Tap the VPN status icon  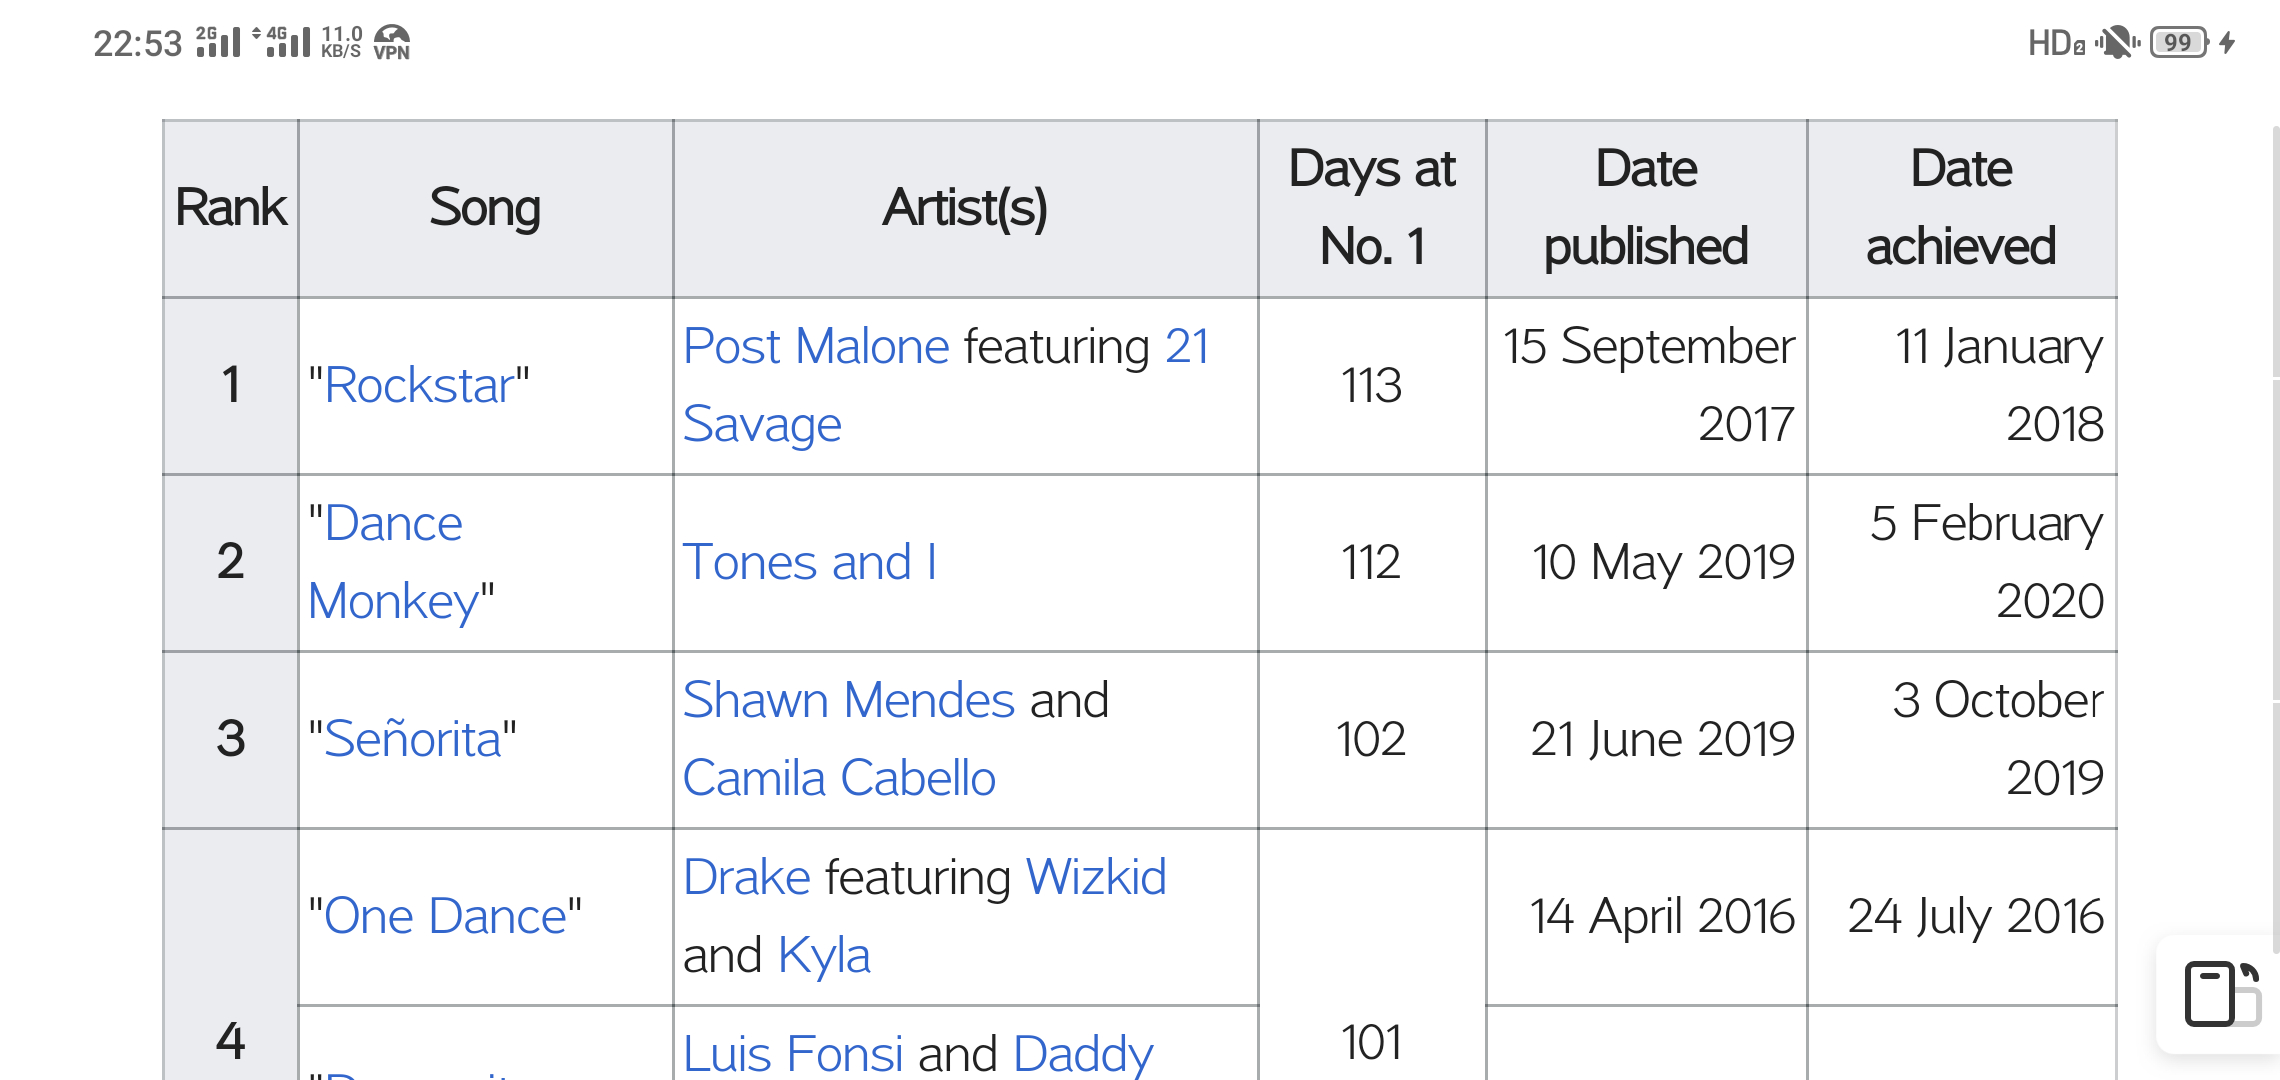(x=391, y=43)
